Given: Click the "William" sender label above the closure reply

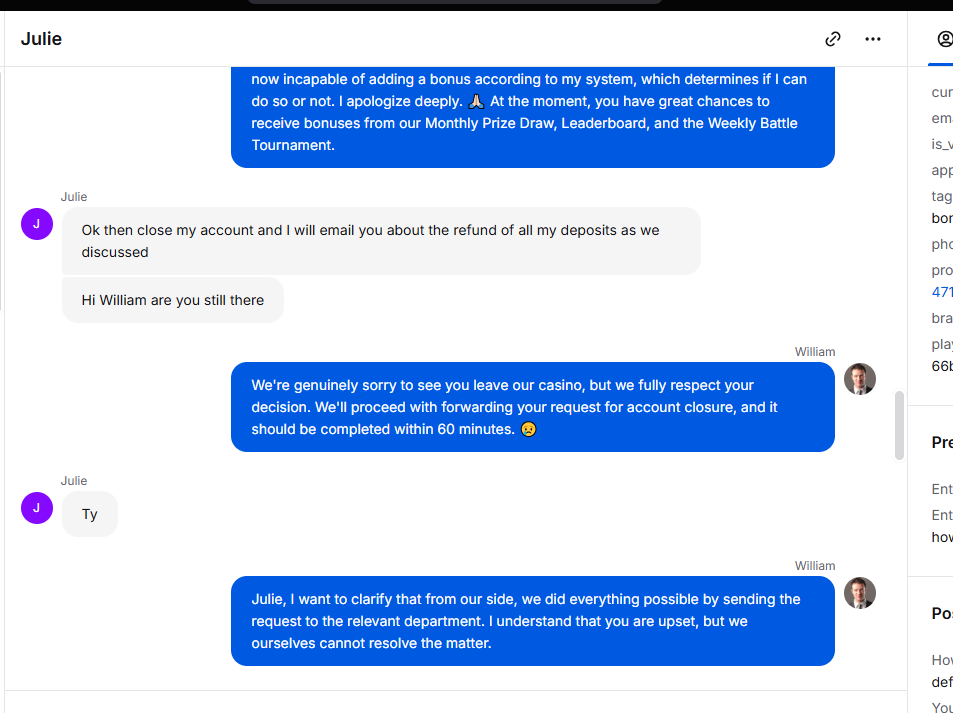Looking at the screenshot, I should coord(814,351).
